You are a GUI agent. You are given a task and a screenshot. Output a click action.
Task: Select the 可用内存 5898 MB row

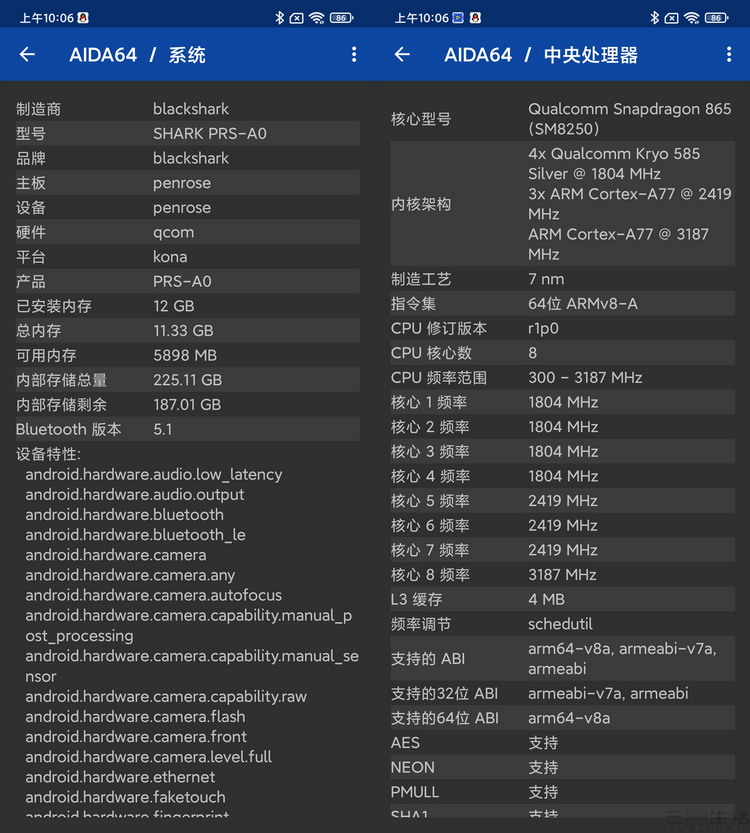point(188,355)
